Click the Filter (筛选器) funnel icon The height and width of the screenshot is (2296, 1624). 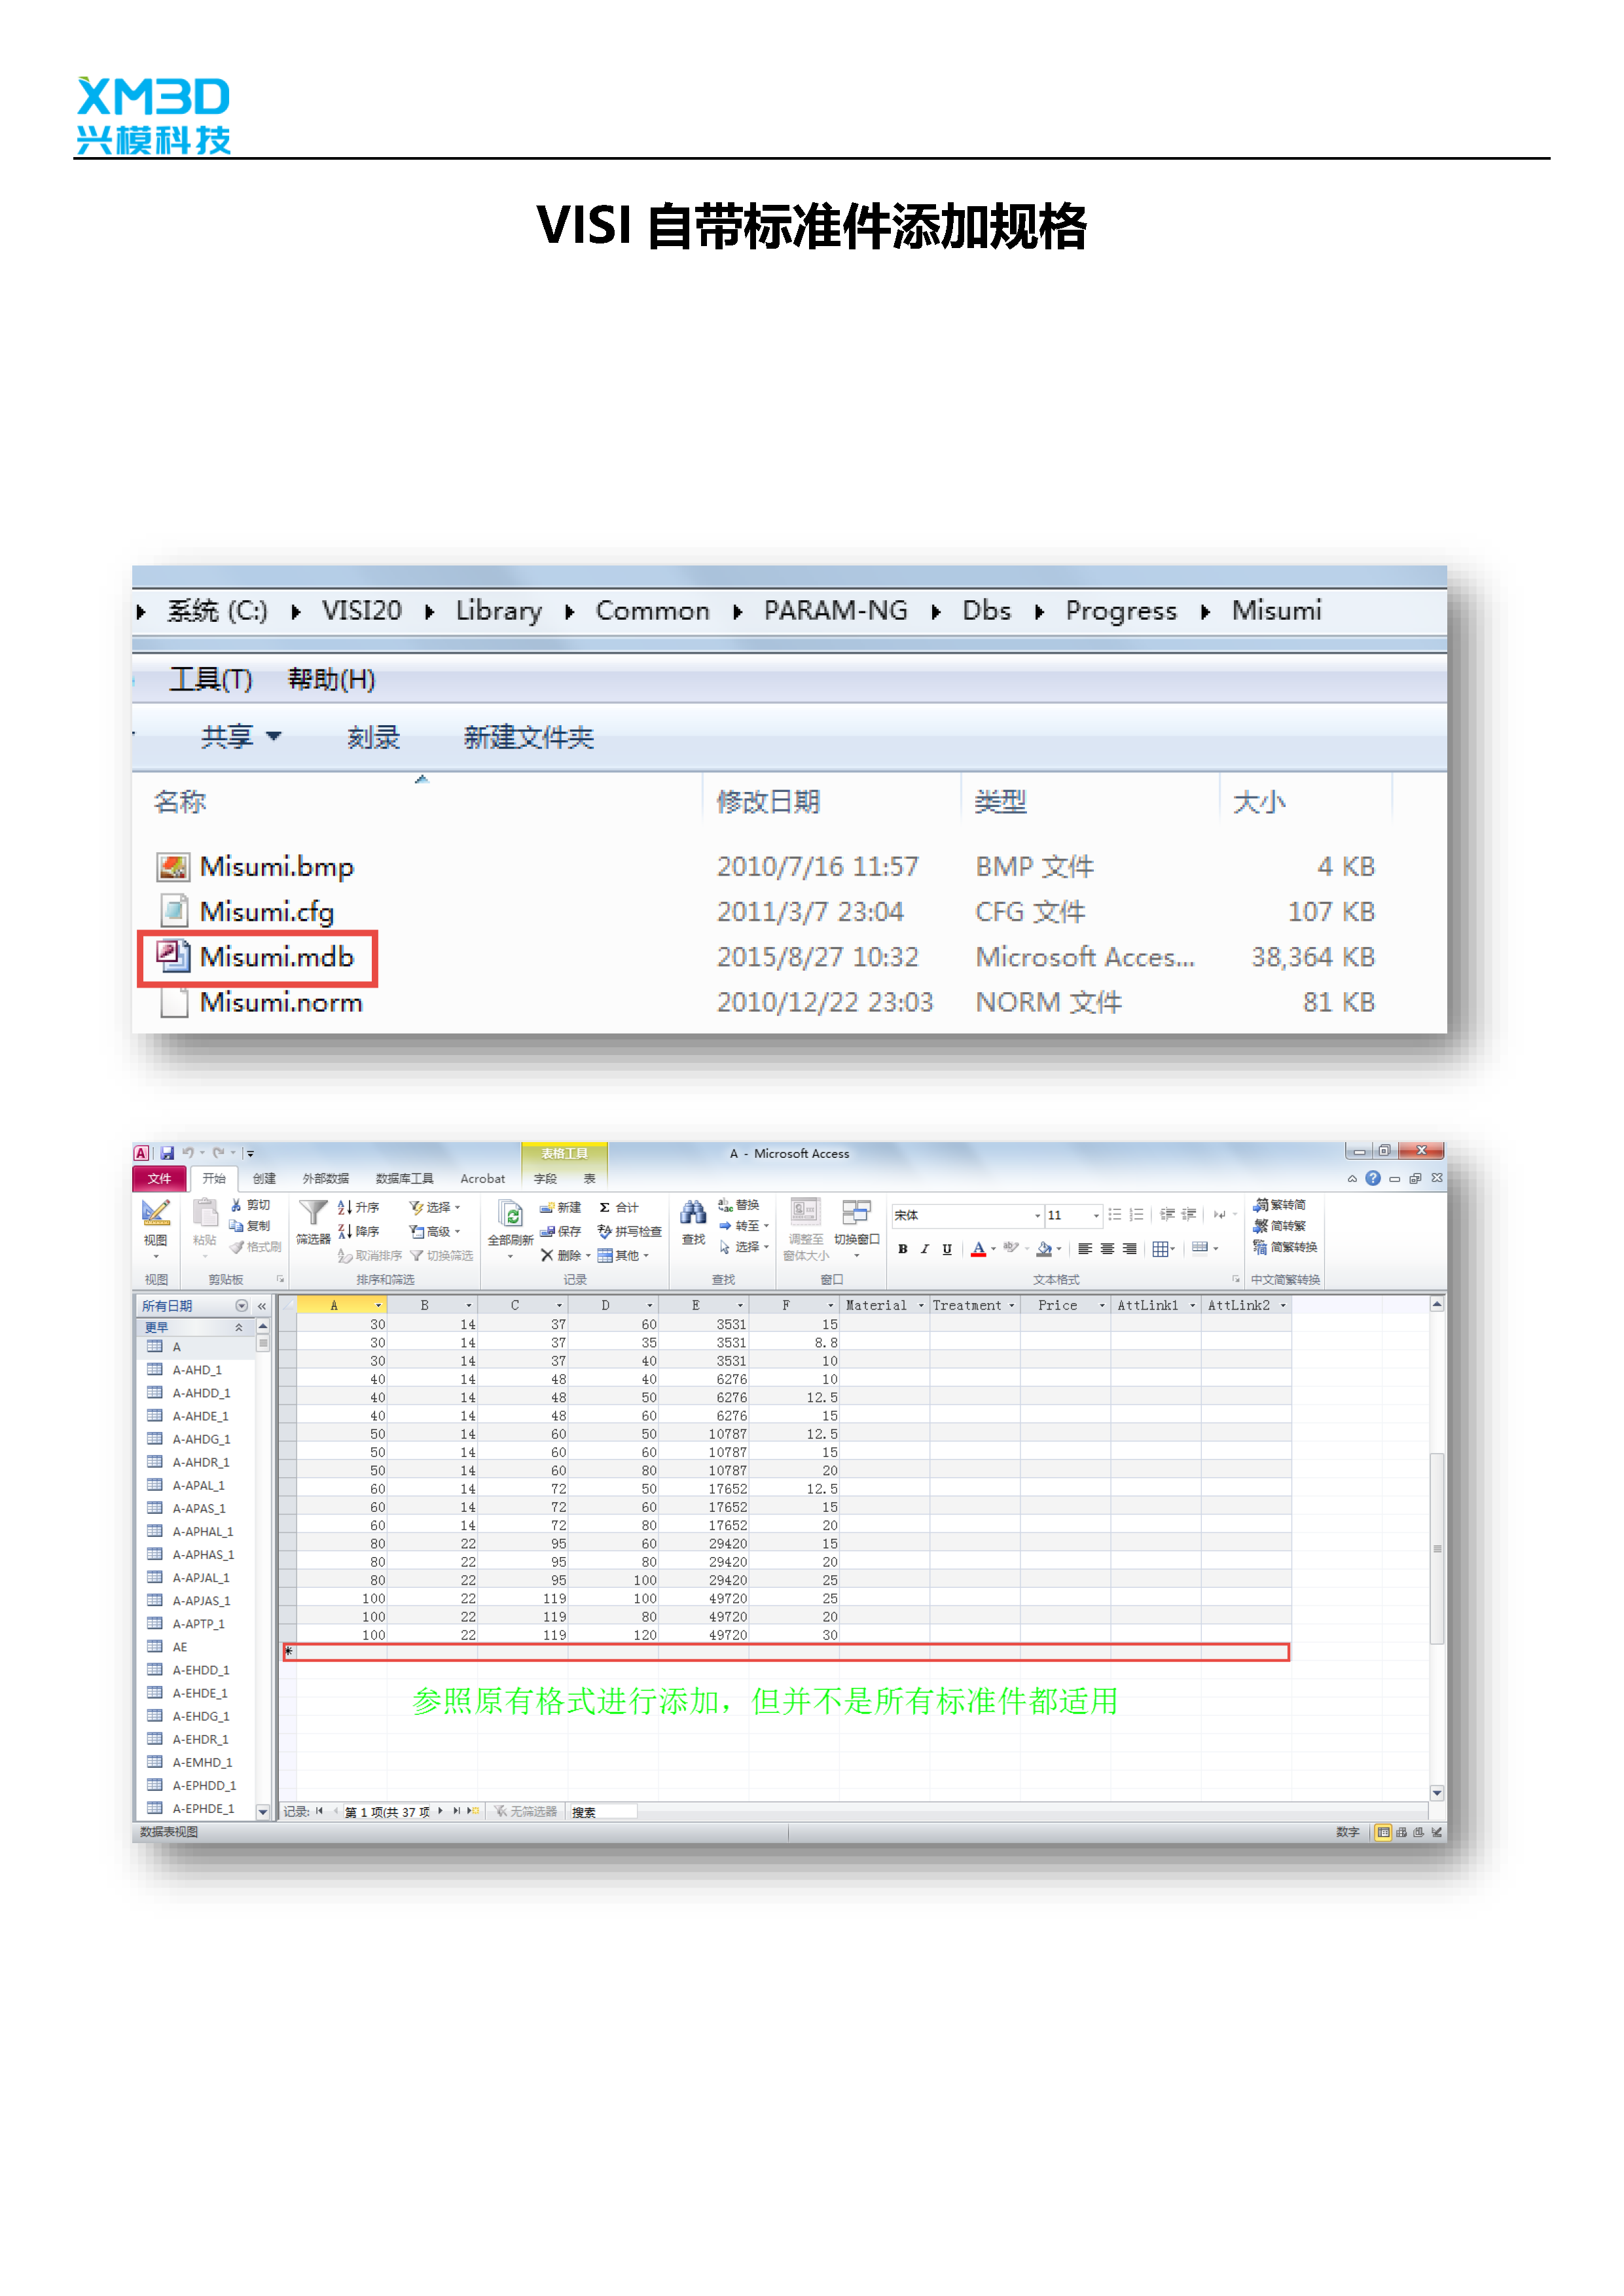click(x=313, y=1213)
